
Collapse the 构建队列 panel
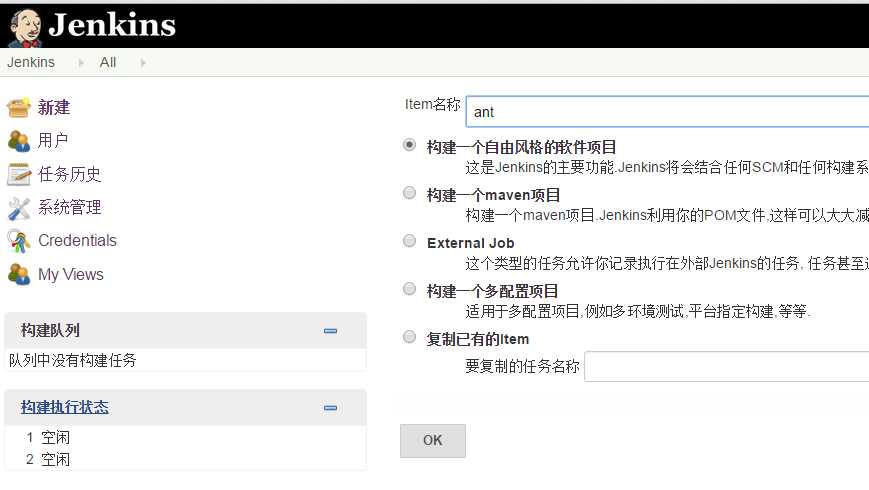click(330, 331)
